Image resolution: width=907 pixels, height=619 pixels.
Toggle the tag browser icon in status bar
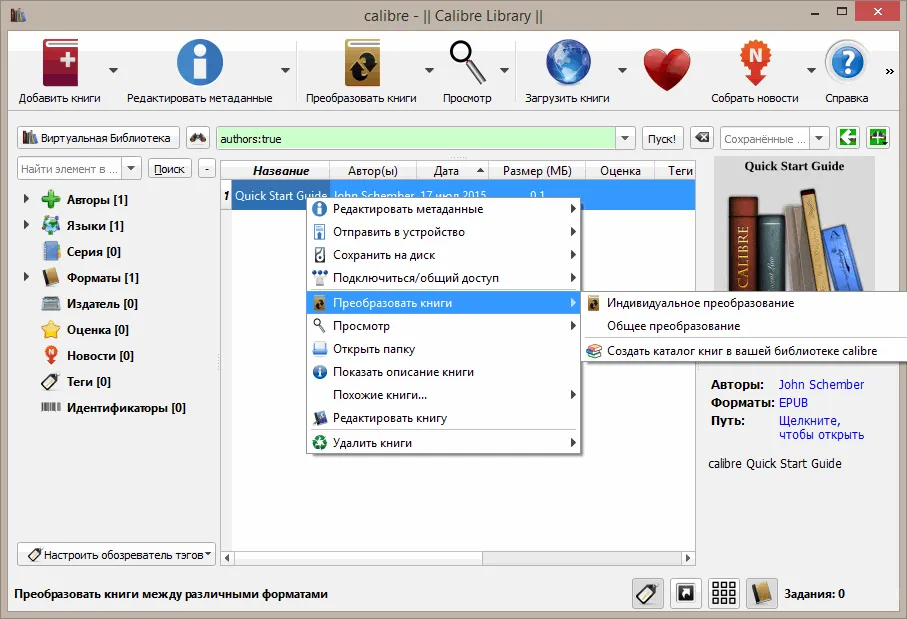tap(647, 594)
